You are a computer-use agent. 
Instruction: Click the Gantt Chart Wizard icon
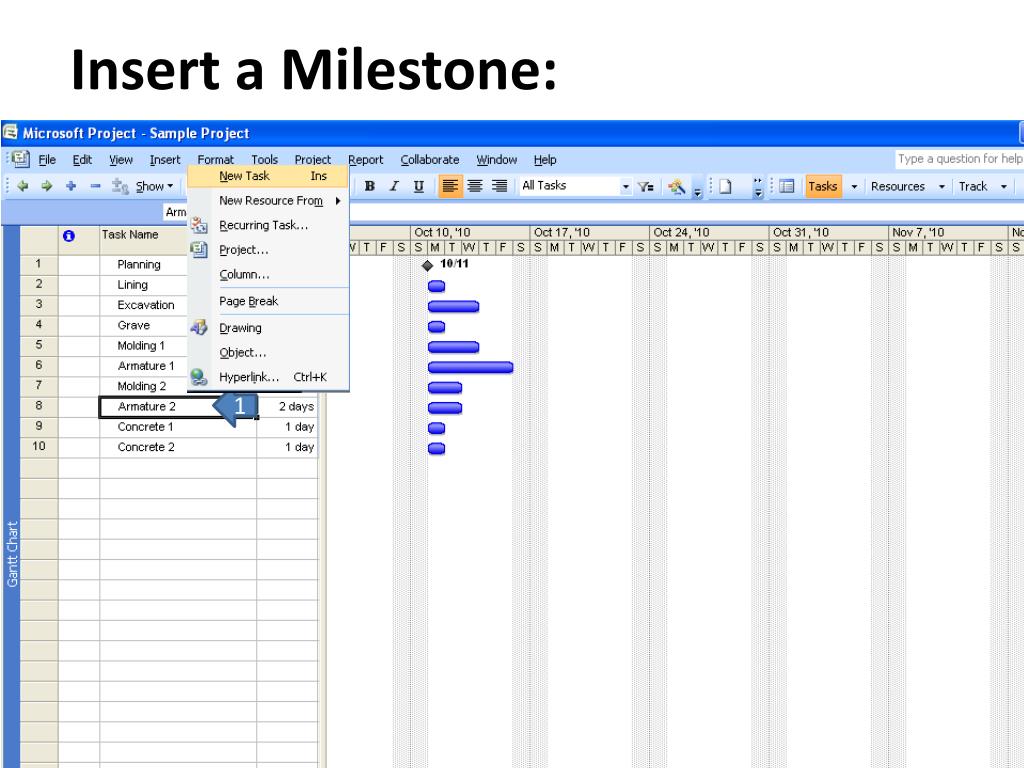pyautogui.click(x=677, y=187)
